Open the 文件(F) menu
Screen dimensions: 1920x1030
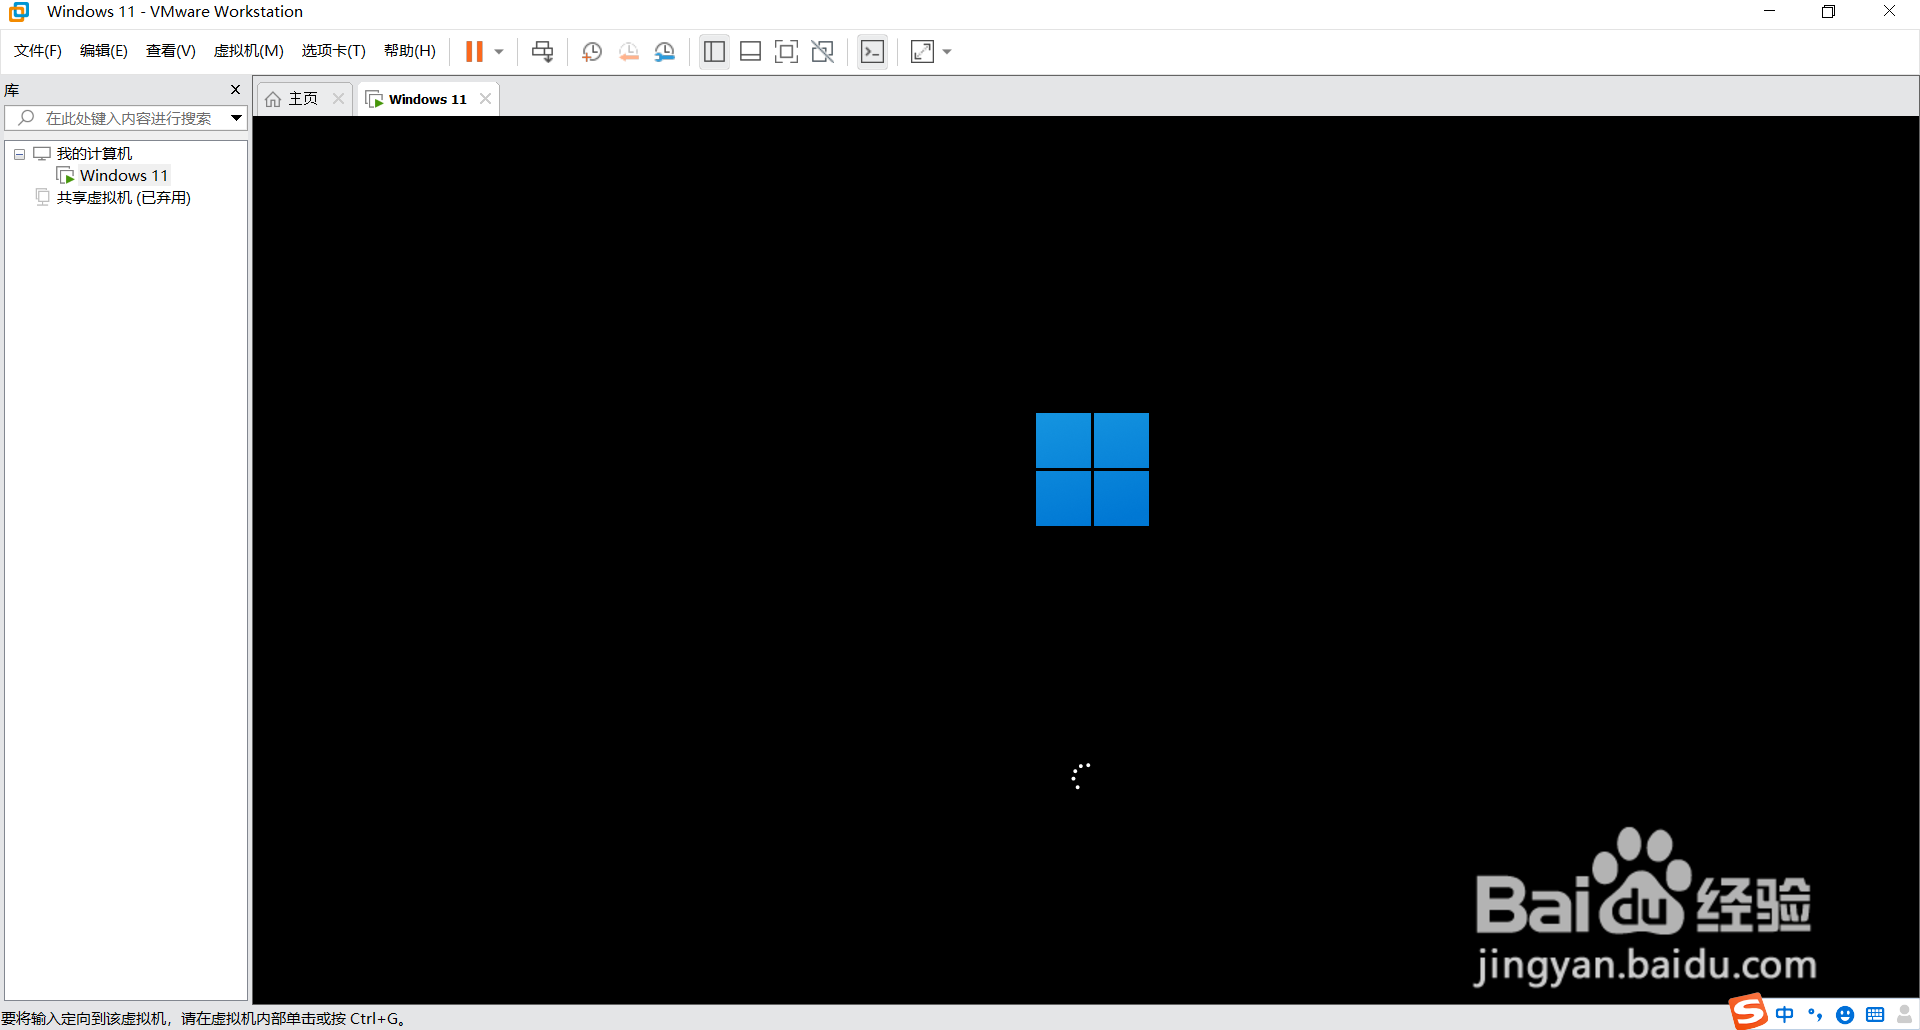38,51
